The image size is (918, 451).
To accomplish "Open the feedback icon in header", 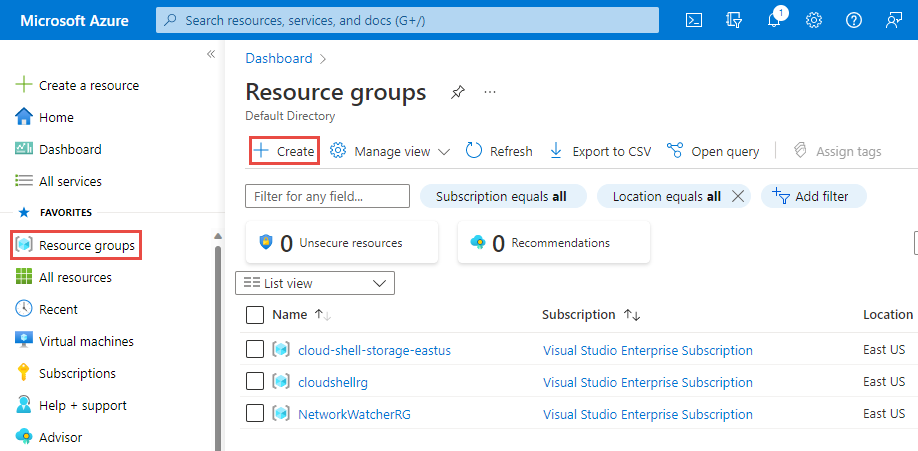I will 894,20.
